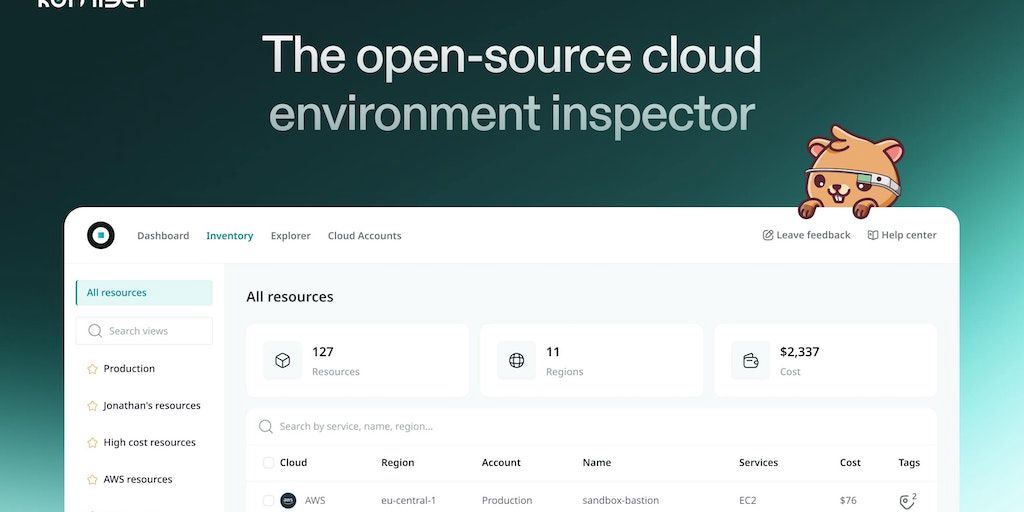Viewport: 1024px width, 512px height.
Task: Open the Dashboard tab
Action: pyautogui.click(x=163, y=236)
